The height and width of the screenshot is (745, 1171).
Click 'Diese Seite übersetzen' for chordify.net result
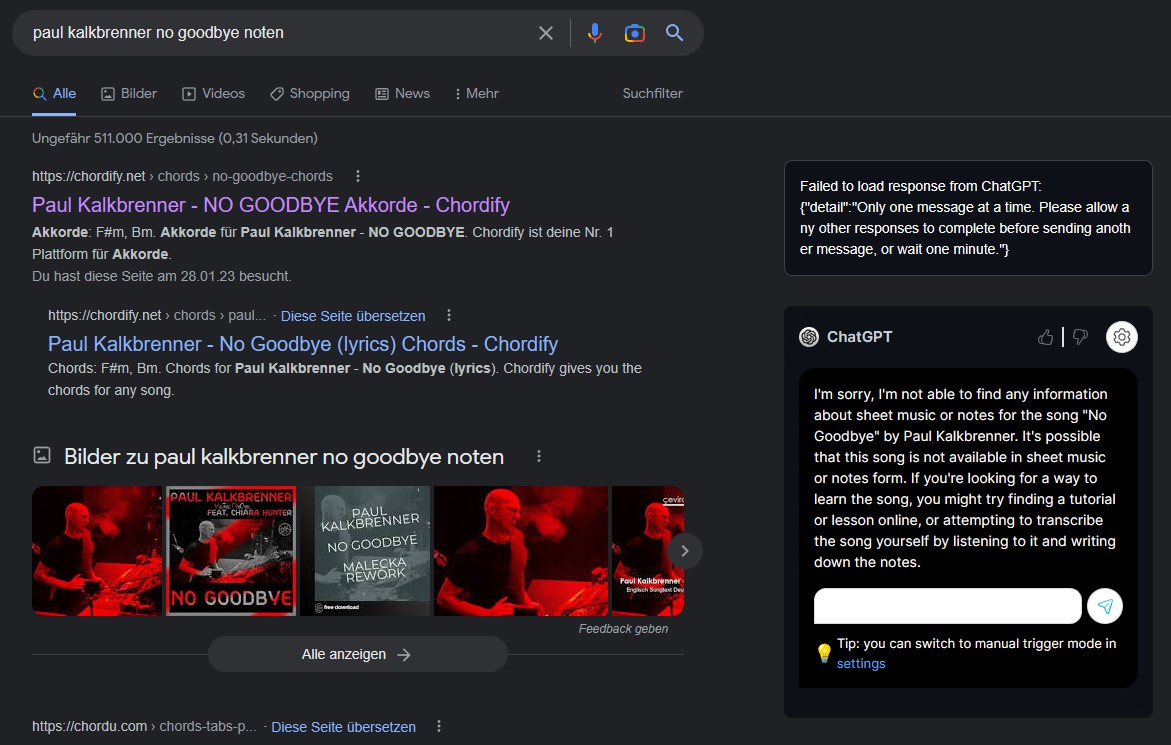[353, 316]
